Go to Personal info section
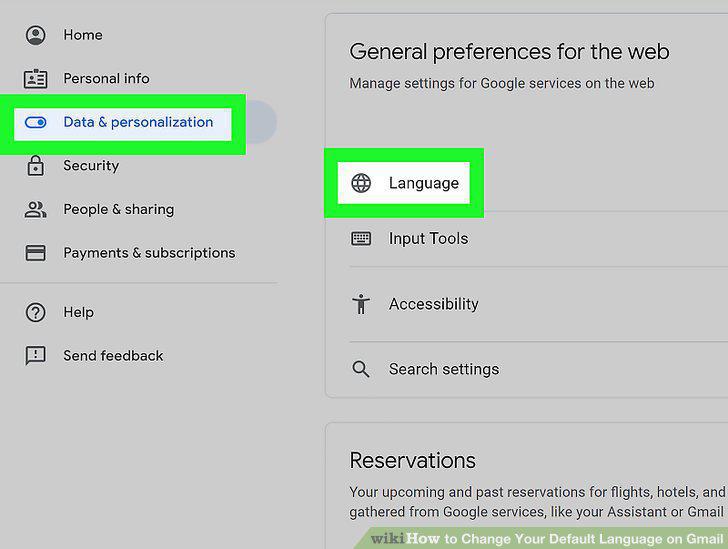The width and height of the screenshot is (728, 549). 106,78
